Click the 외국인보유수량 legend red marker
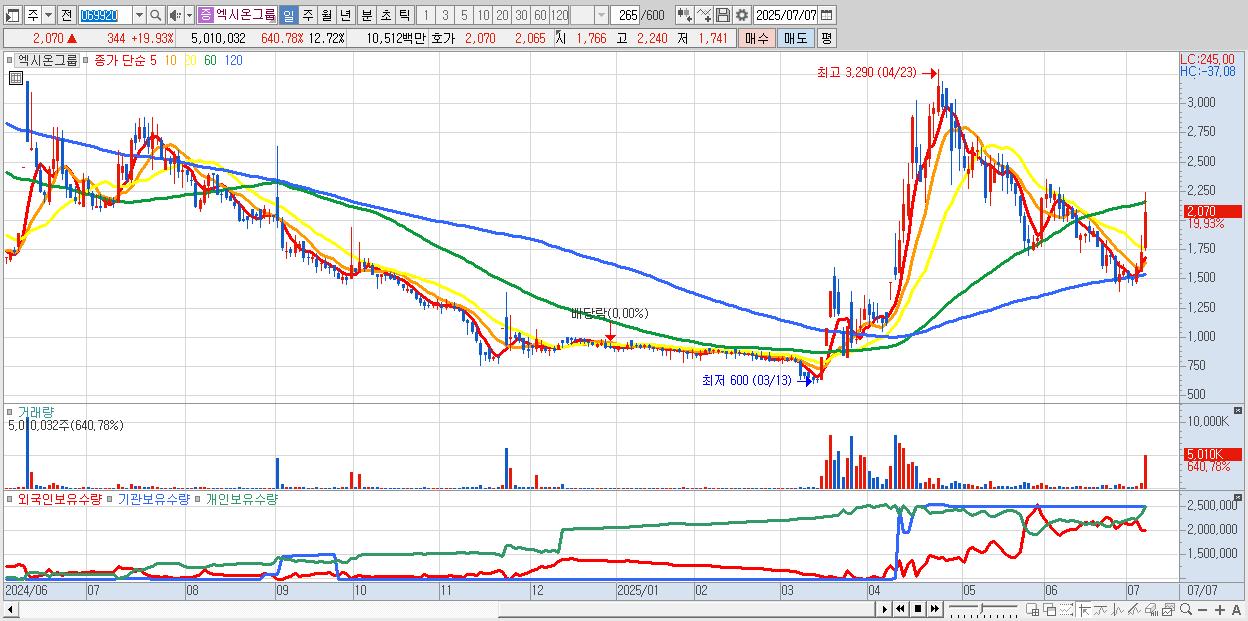Viewport: 1248px width, 621px height. coord(9,498)
